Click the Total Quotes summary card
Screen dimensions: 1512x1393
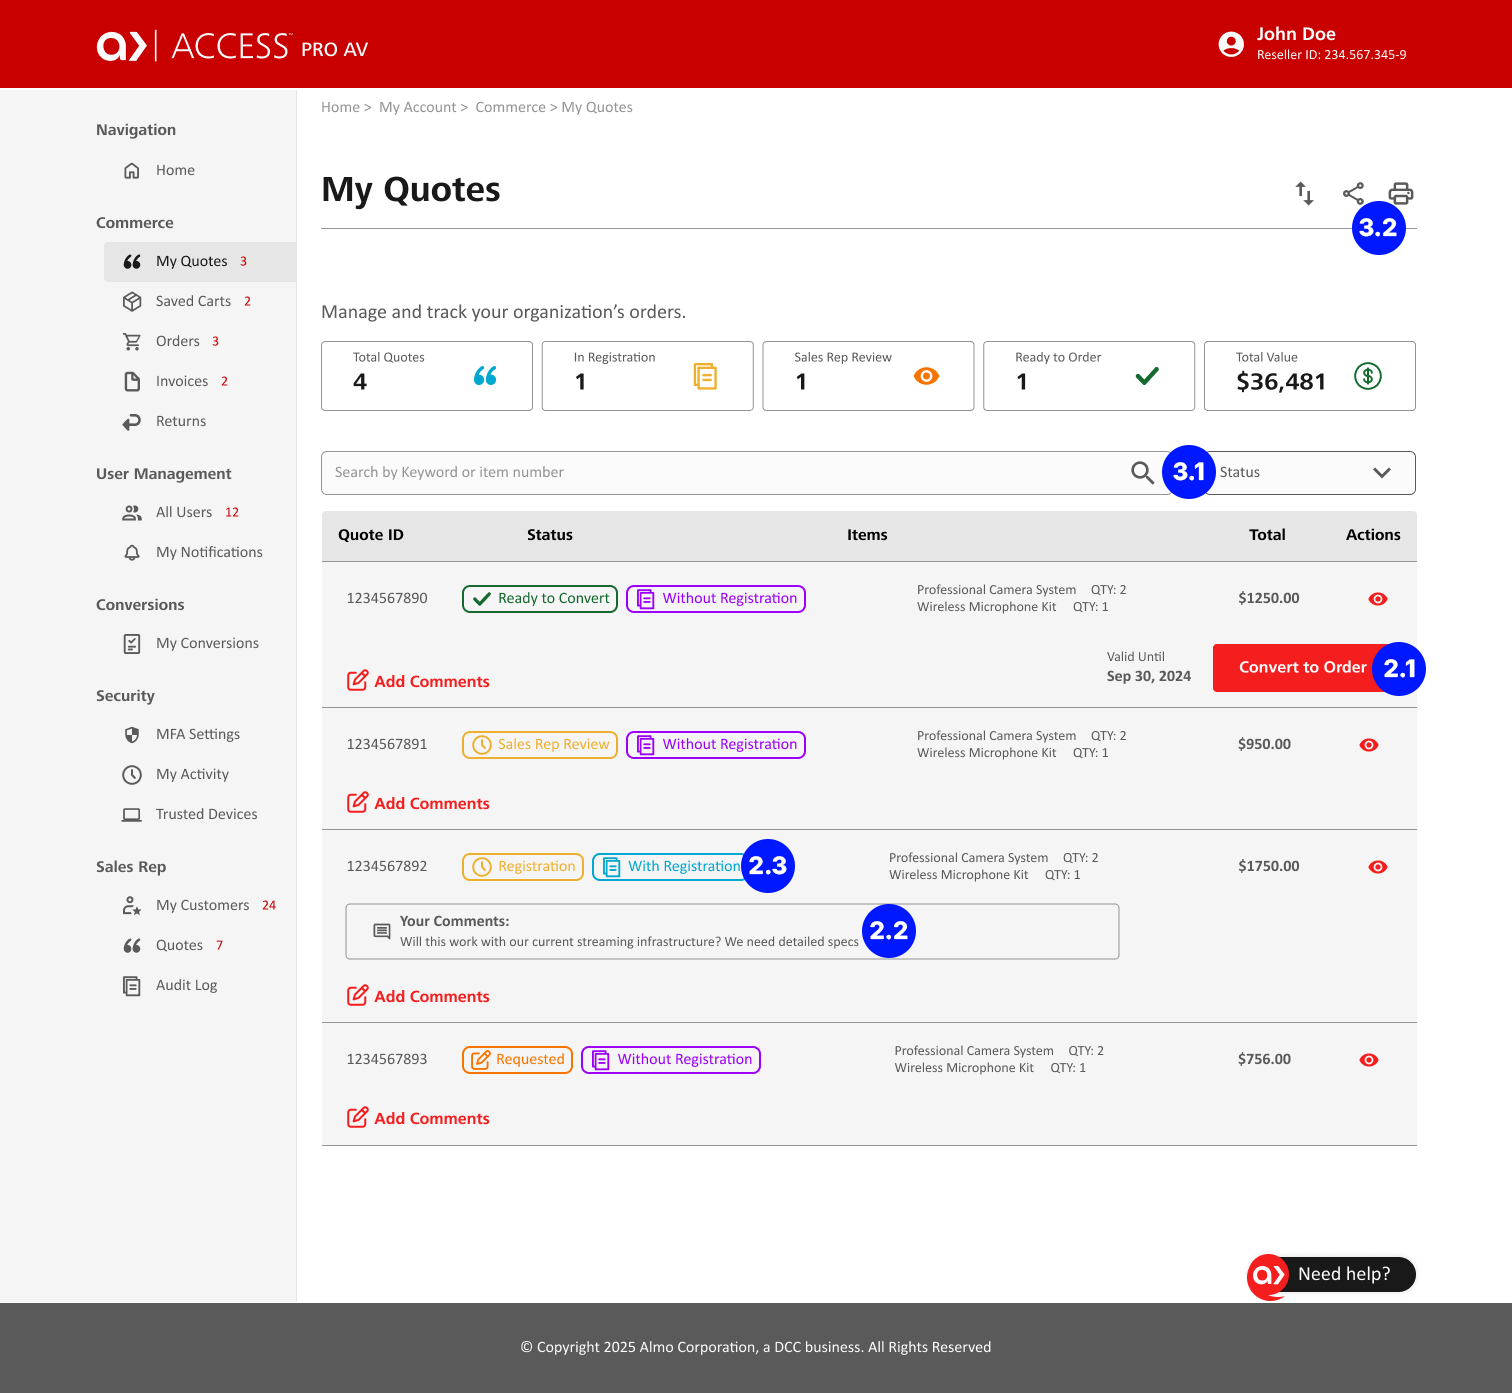point(427,376)
